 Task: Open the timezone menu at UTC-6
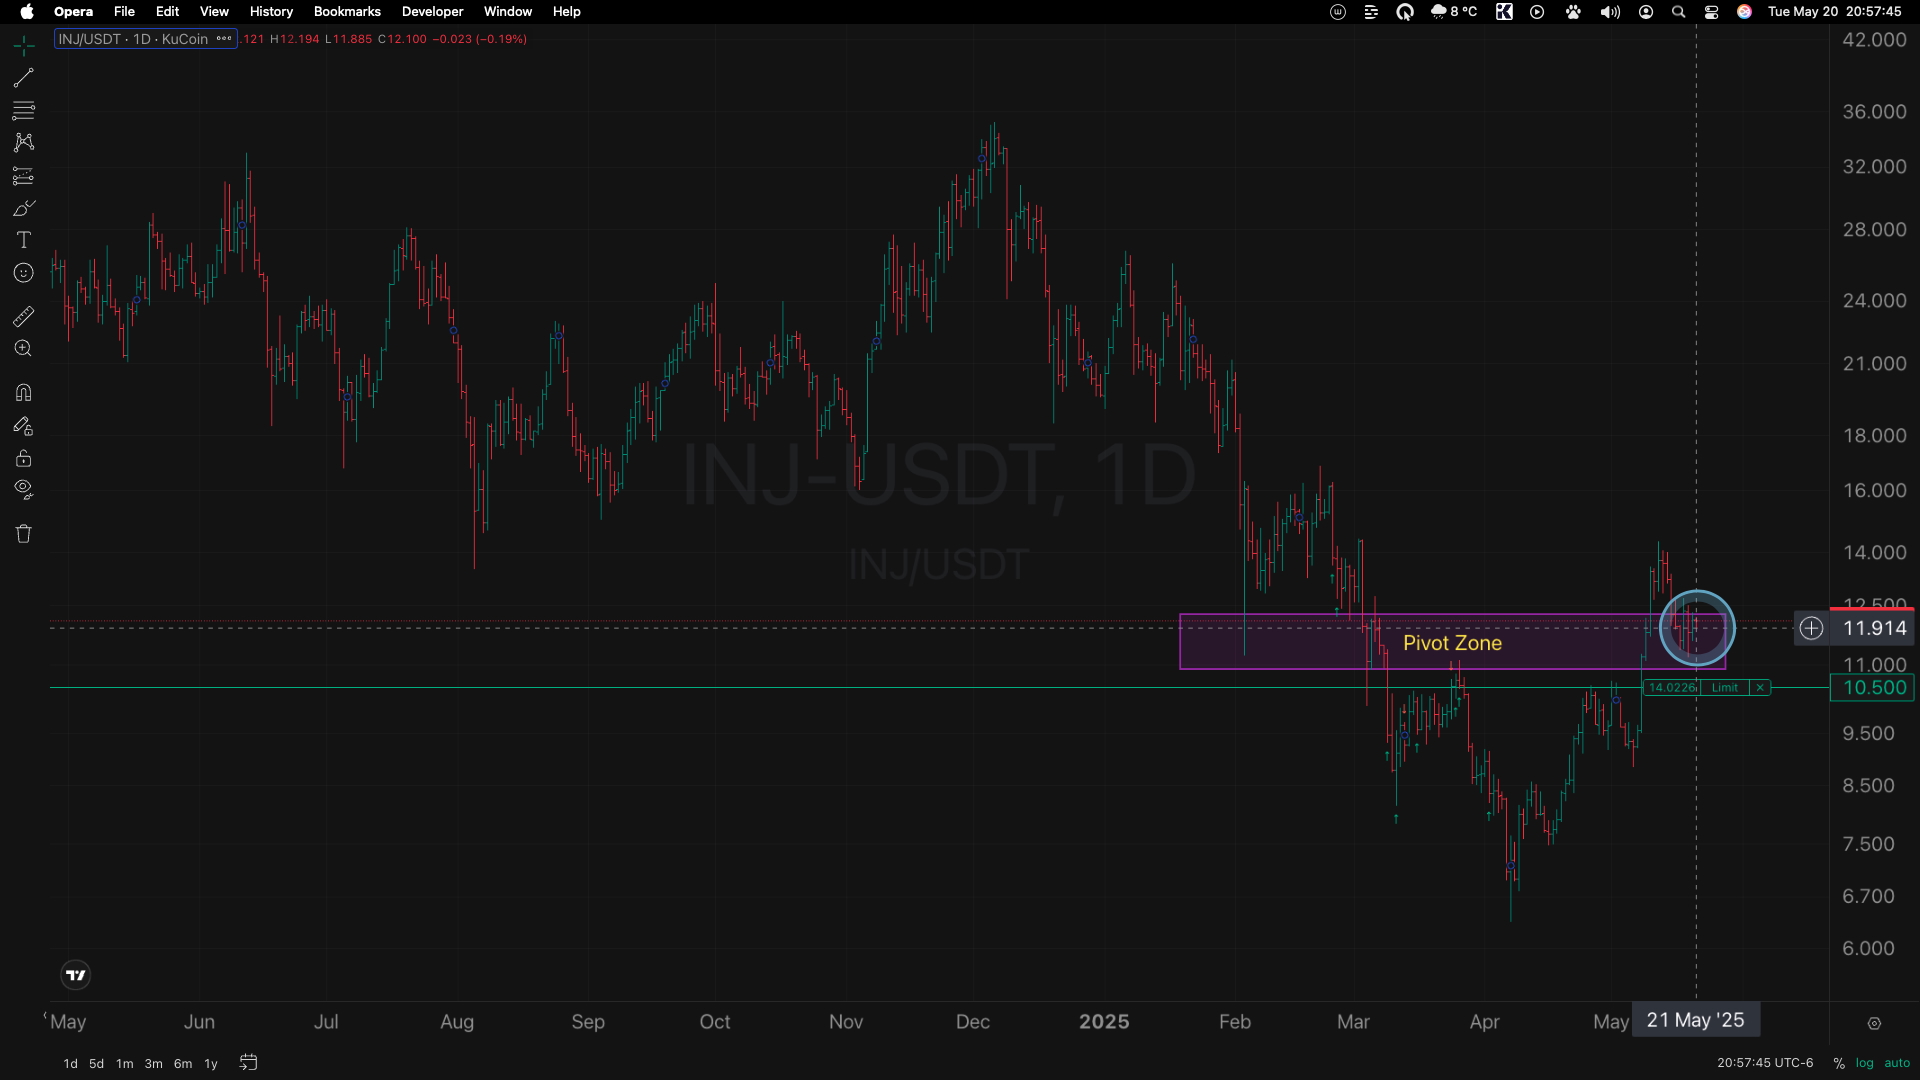pyautogui.click(x=1764, y=1063)
